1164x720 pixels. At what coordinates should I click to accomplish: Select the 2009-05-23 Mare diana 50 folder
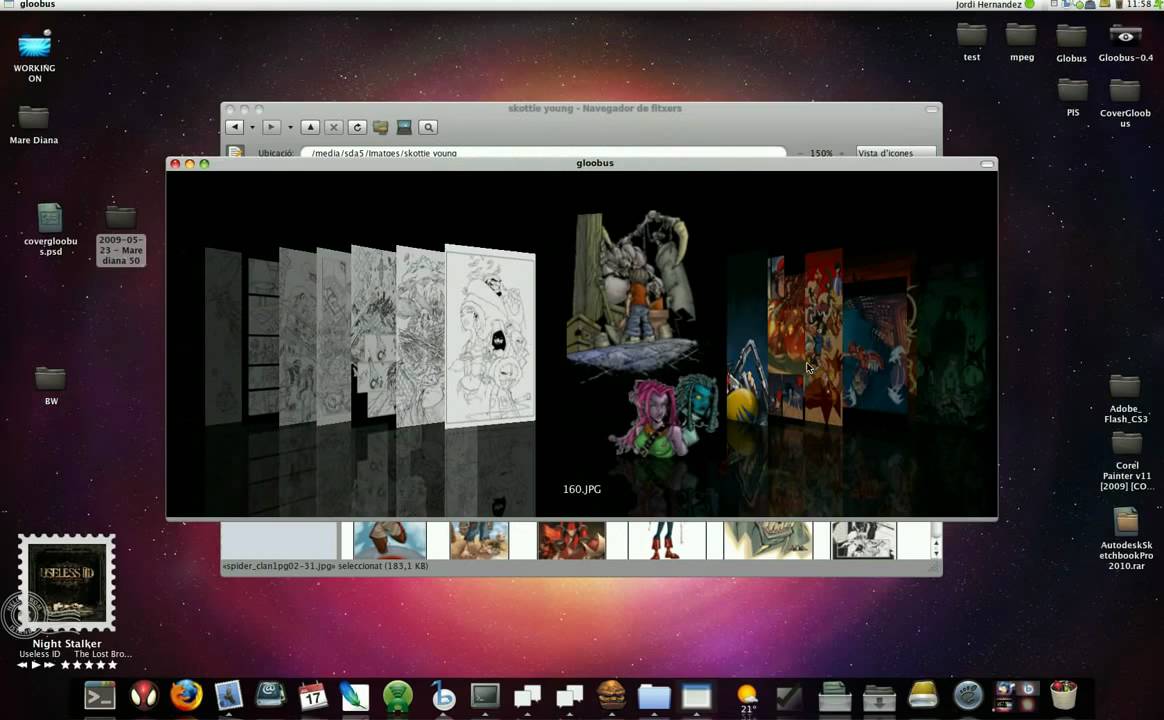coord(121,235)
